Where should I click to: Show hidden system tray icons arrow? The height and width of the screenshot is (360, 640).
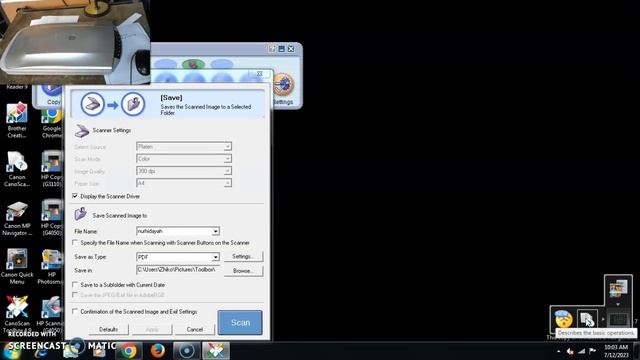point(559,351)
